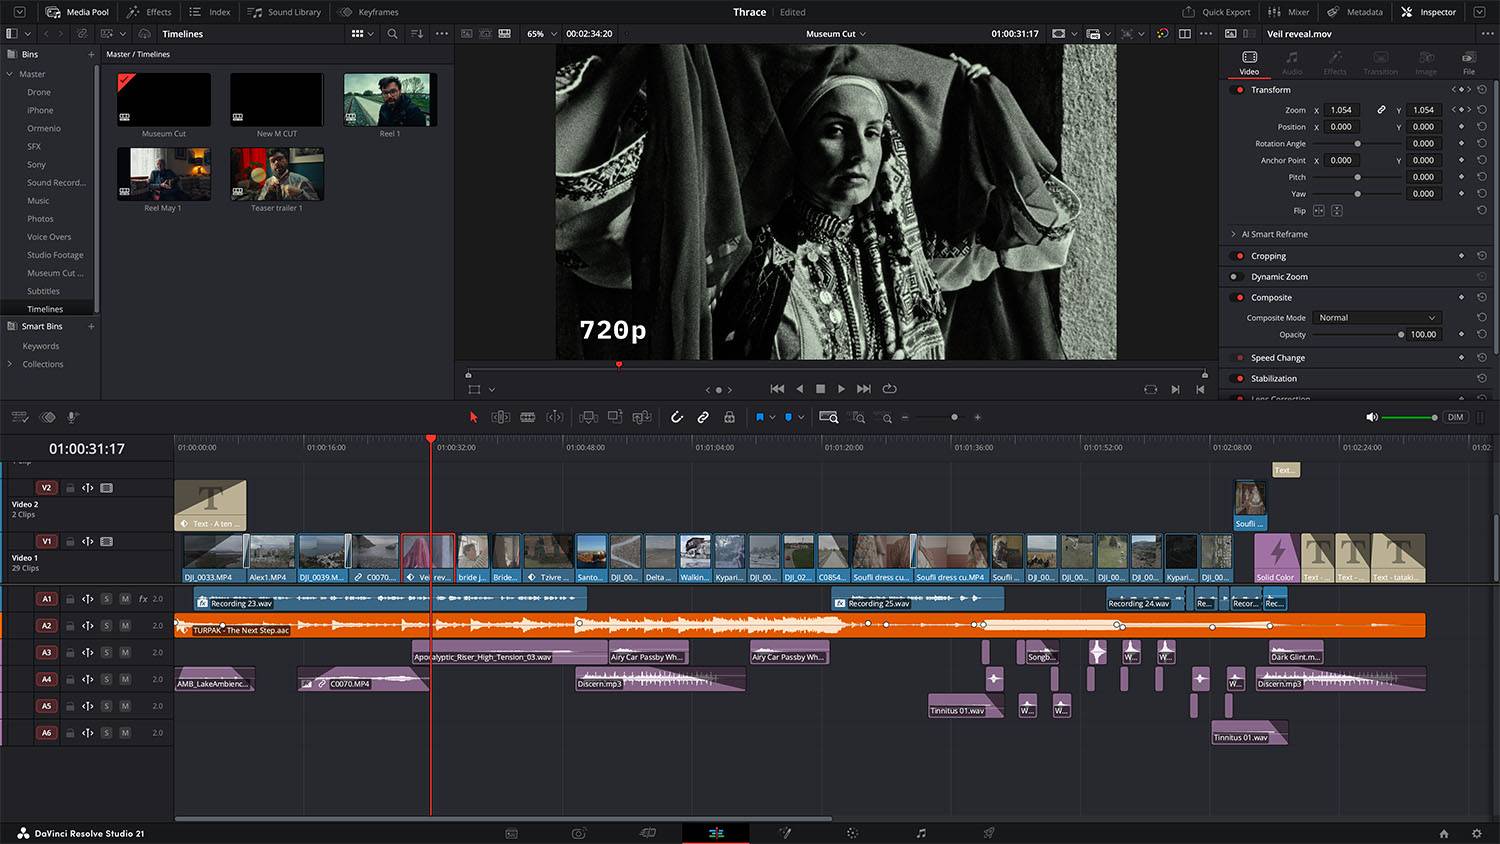The image size is (1500, 844).
Task: Go to the Fairlight music note page
Action: point(921,833)
